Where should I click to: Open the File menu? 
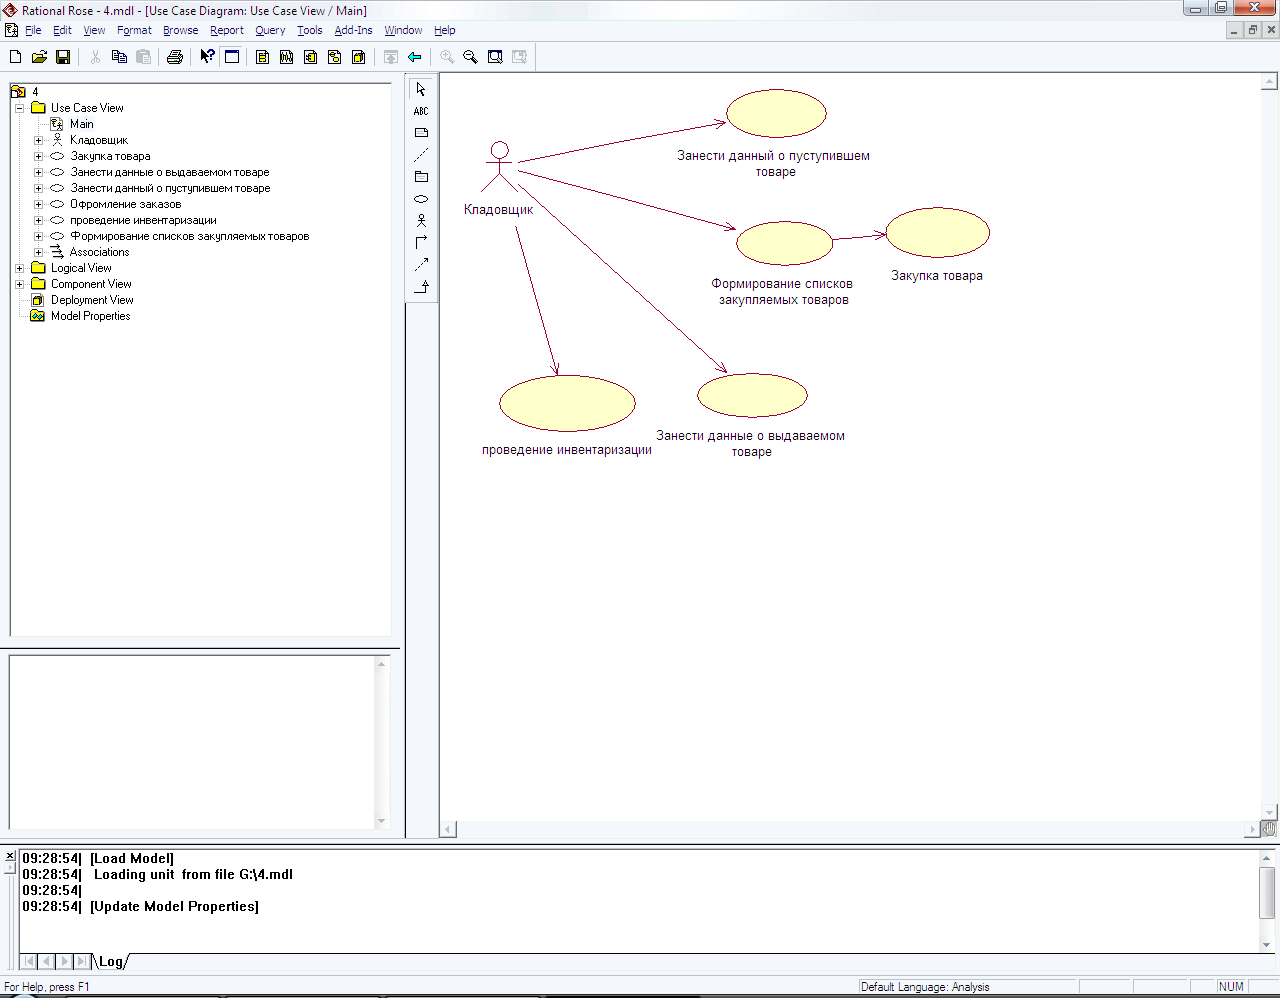click(x=33, y=30)
